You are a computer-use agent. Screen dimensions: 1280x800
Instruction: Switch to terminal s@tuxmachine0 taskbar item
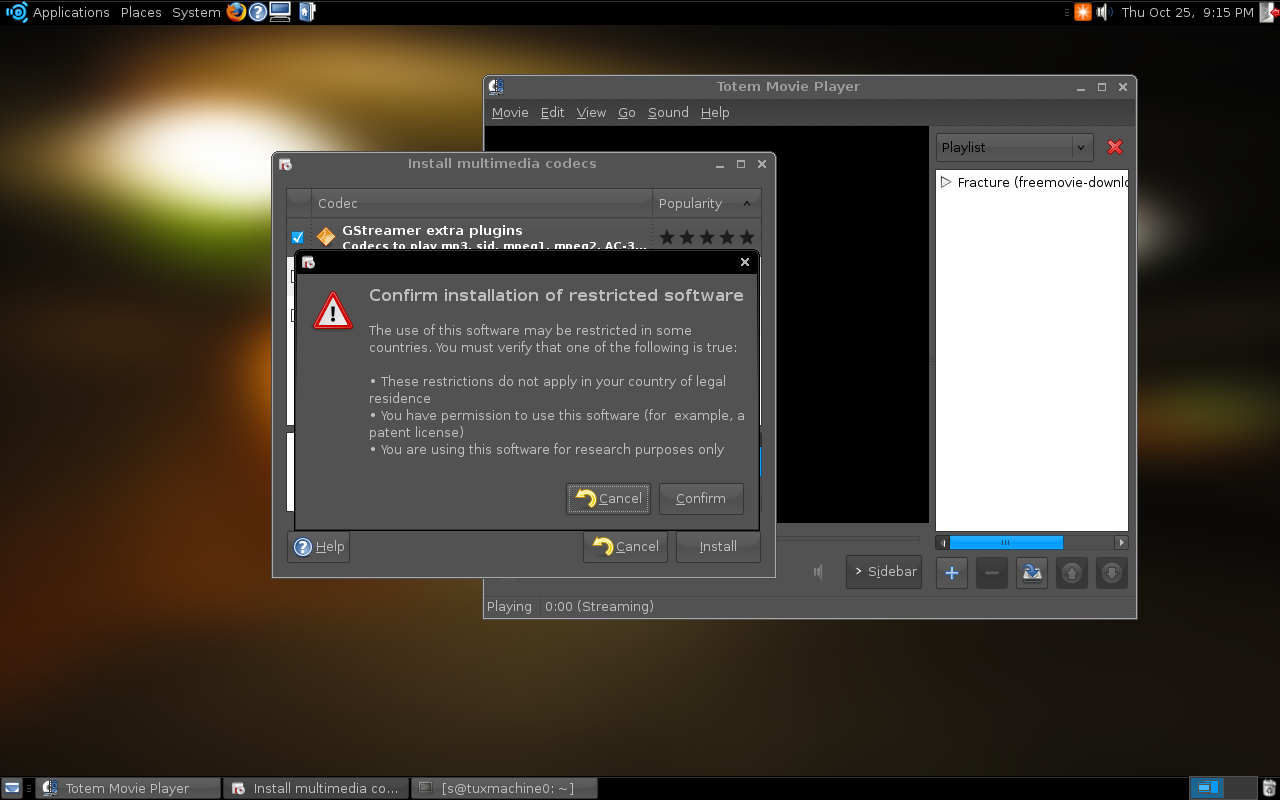click(x=504, y=788)
